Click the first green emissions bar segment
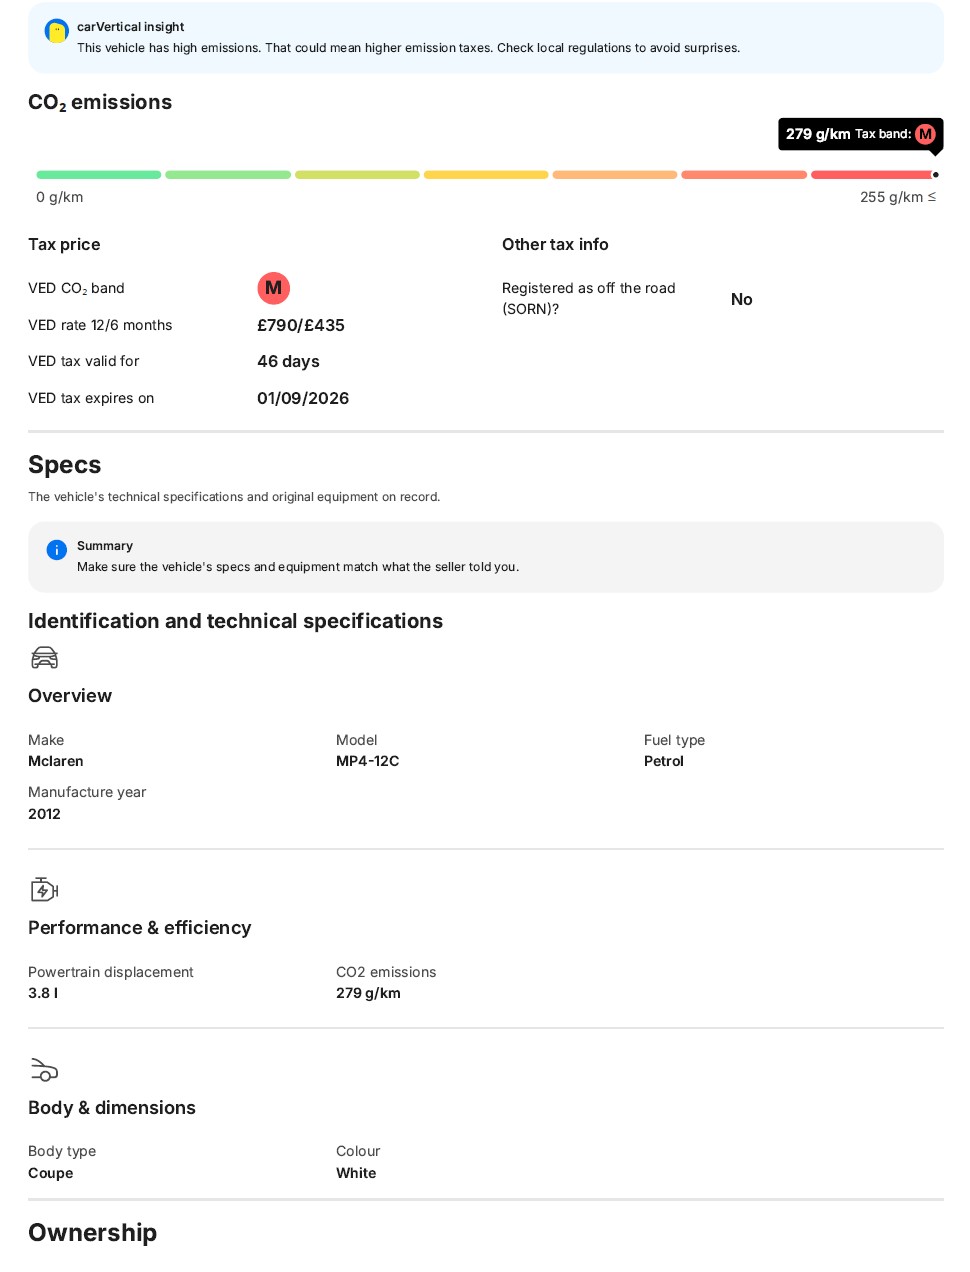Image resolution: width=970 pixels, height=1272 pixels. (99, 174)
